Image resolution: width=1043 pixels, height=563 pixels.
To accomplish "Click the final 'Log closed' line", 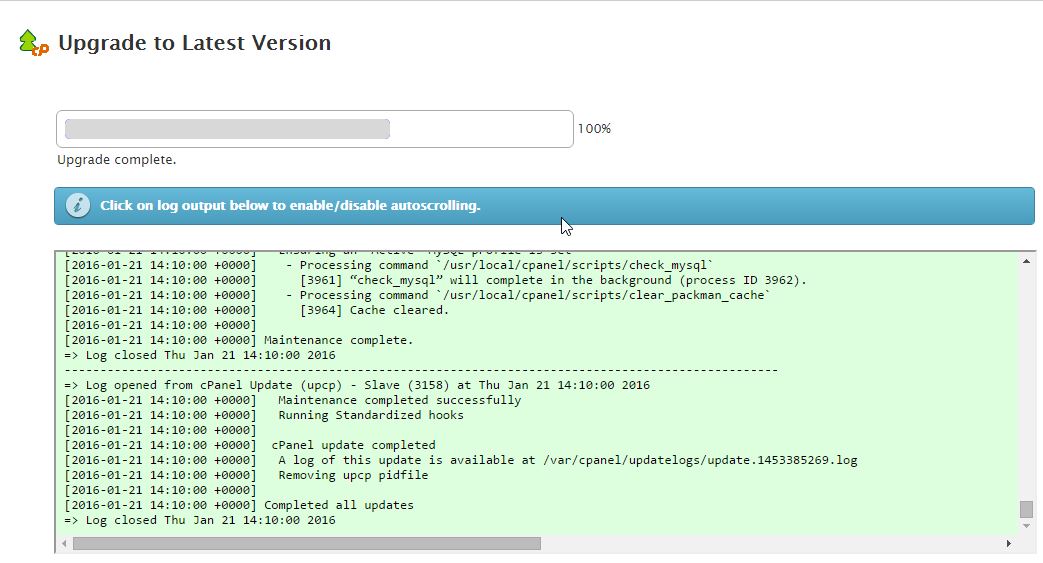I will pos(200,520).
